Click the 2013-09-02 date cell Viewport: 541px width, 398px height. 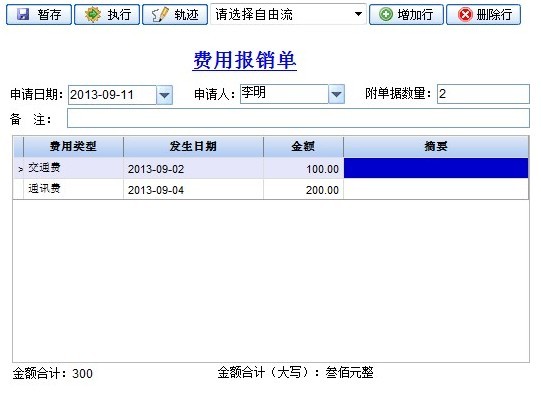point(193,169)
